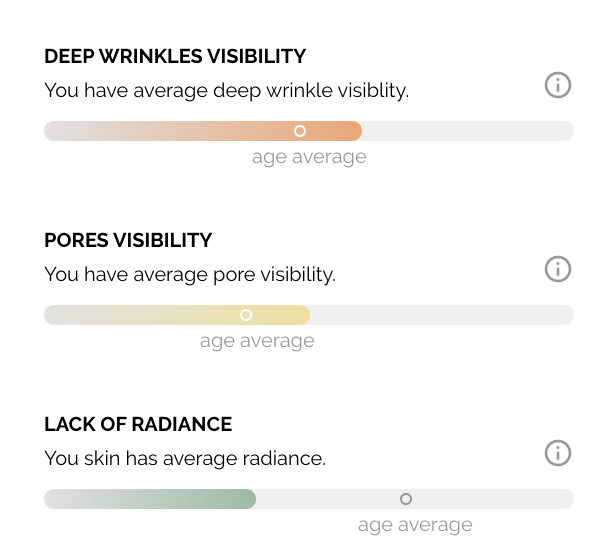
Task: Open info for Deep Wrinkles Visibility
Action: (x=557, y=85)
